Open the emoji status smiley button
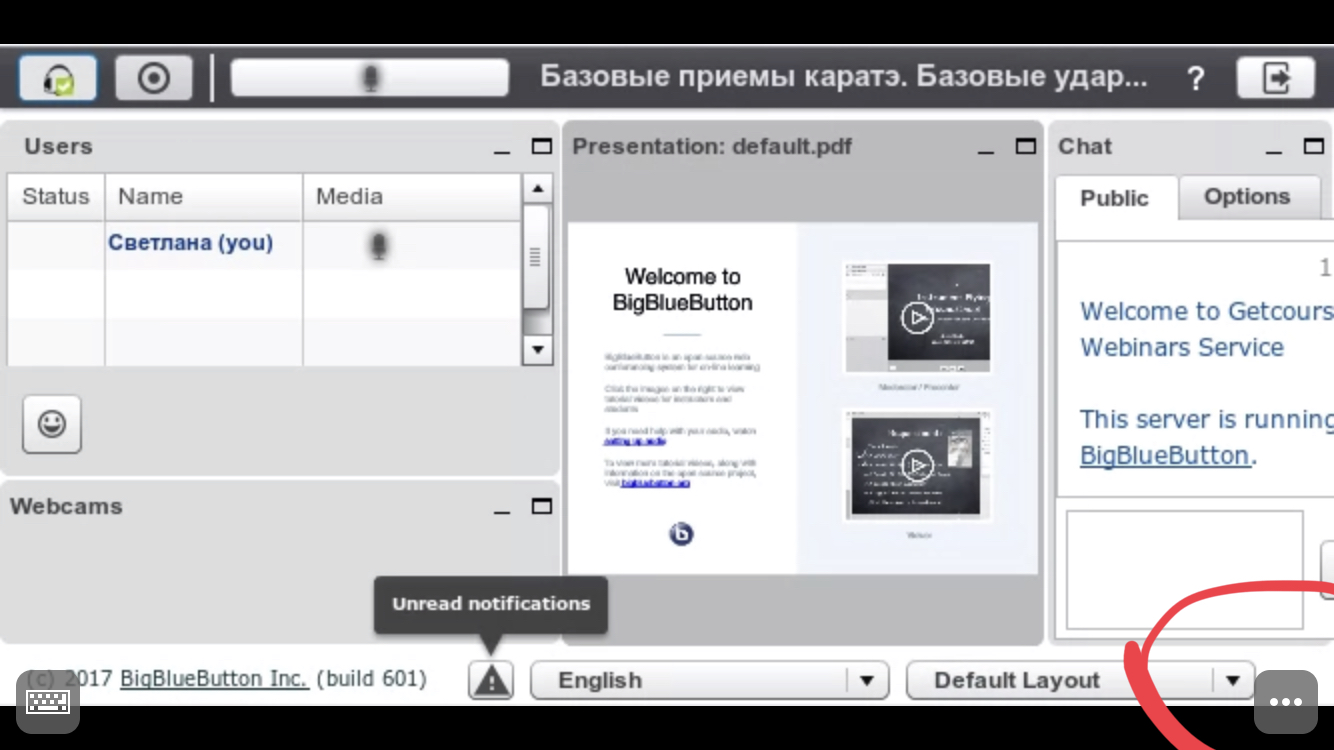 pyautogui.click(x=52, y=424)
